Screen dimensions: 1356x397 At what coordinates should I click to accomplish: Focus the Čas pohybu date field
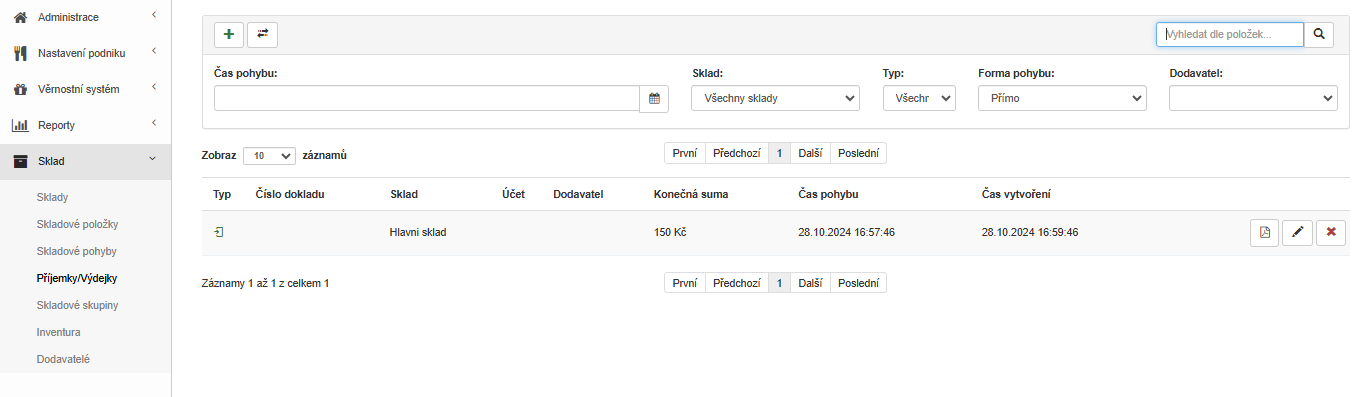tap(427, 98)
